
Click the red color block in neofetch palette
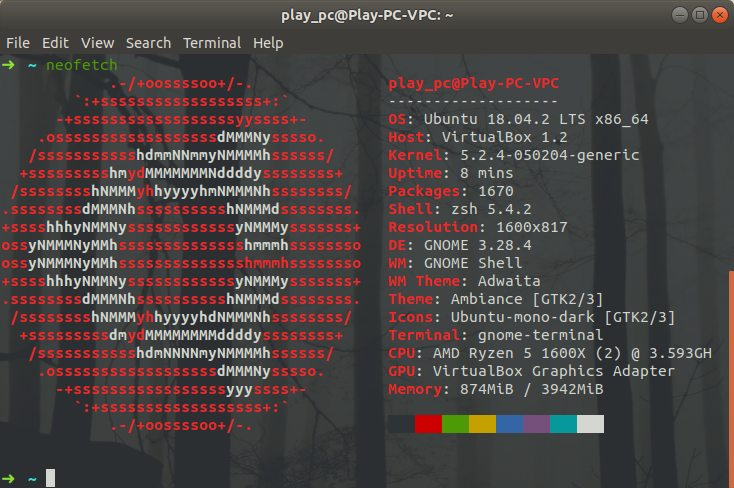pyautogui.click(x=429, y=424)
